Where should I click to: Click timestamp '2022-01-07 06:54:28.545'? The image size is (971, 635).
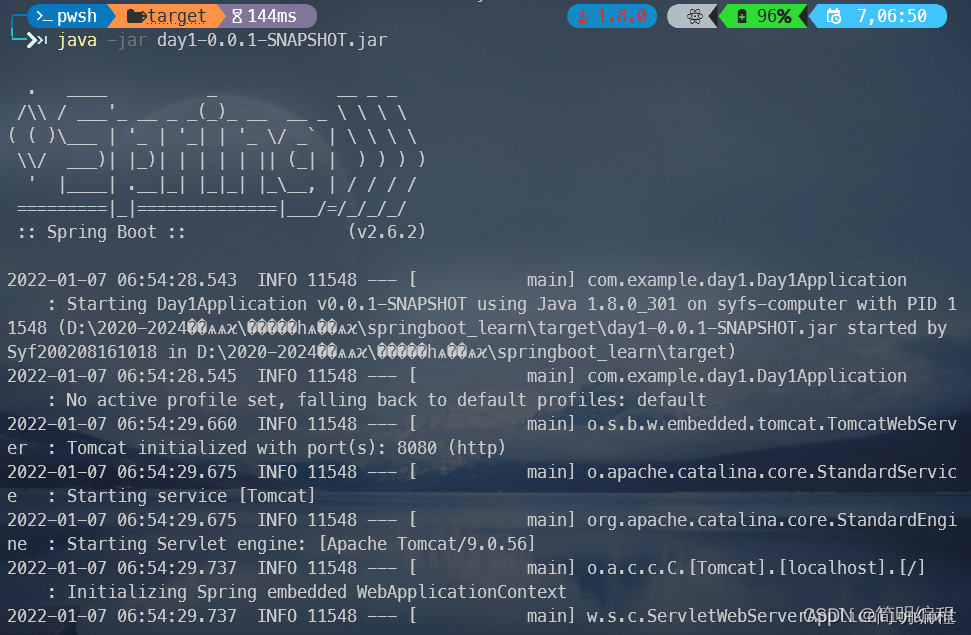coord(122,376)
